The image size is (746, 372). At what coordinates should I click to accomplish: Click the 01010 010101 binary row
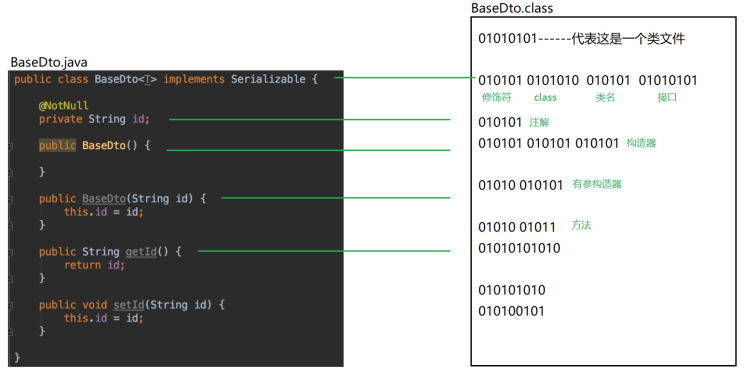click(520, 185)
